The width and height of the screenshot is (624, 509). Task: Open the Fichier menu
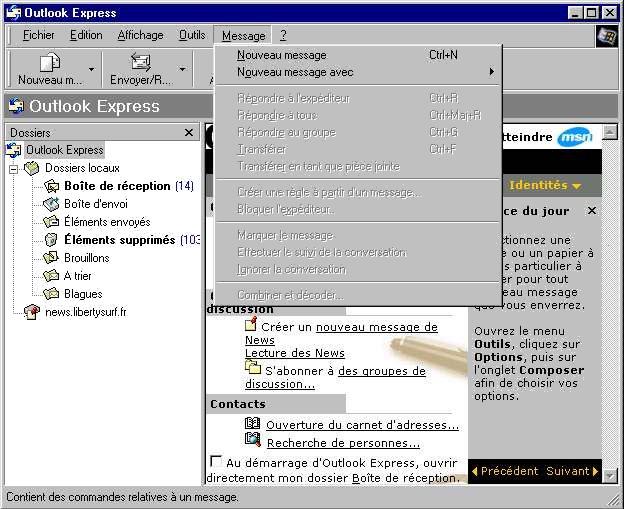(x=39, y=35)
